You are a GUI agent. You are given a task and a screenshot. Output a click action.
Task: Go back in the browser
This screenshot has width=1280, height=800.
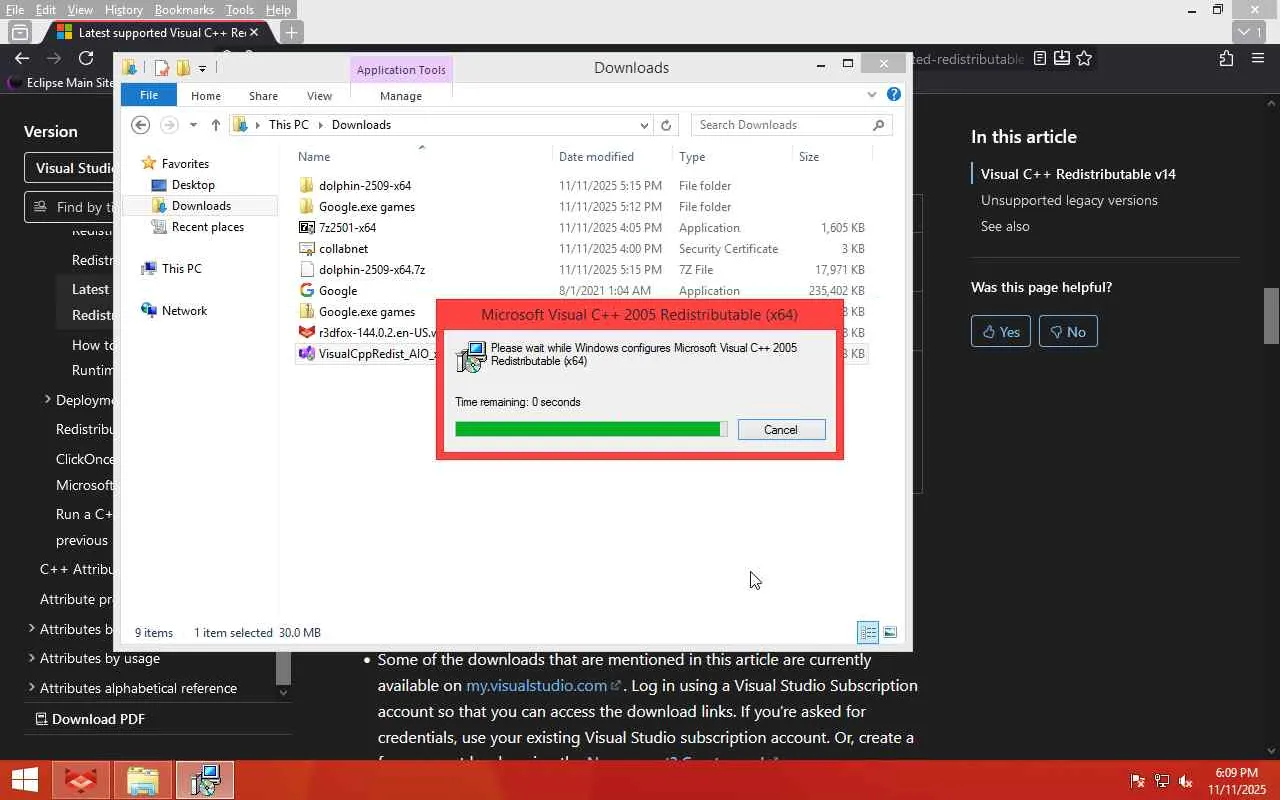(x=22, y=59)
